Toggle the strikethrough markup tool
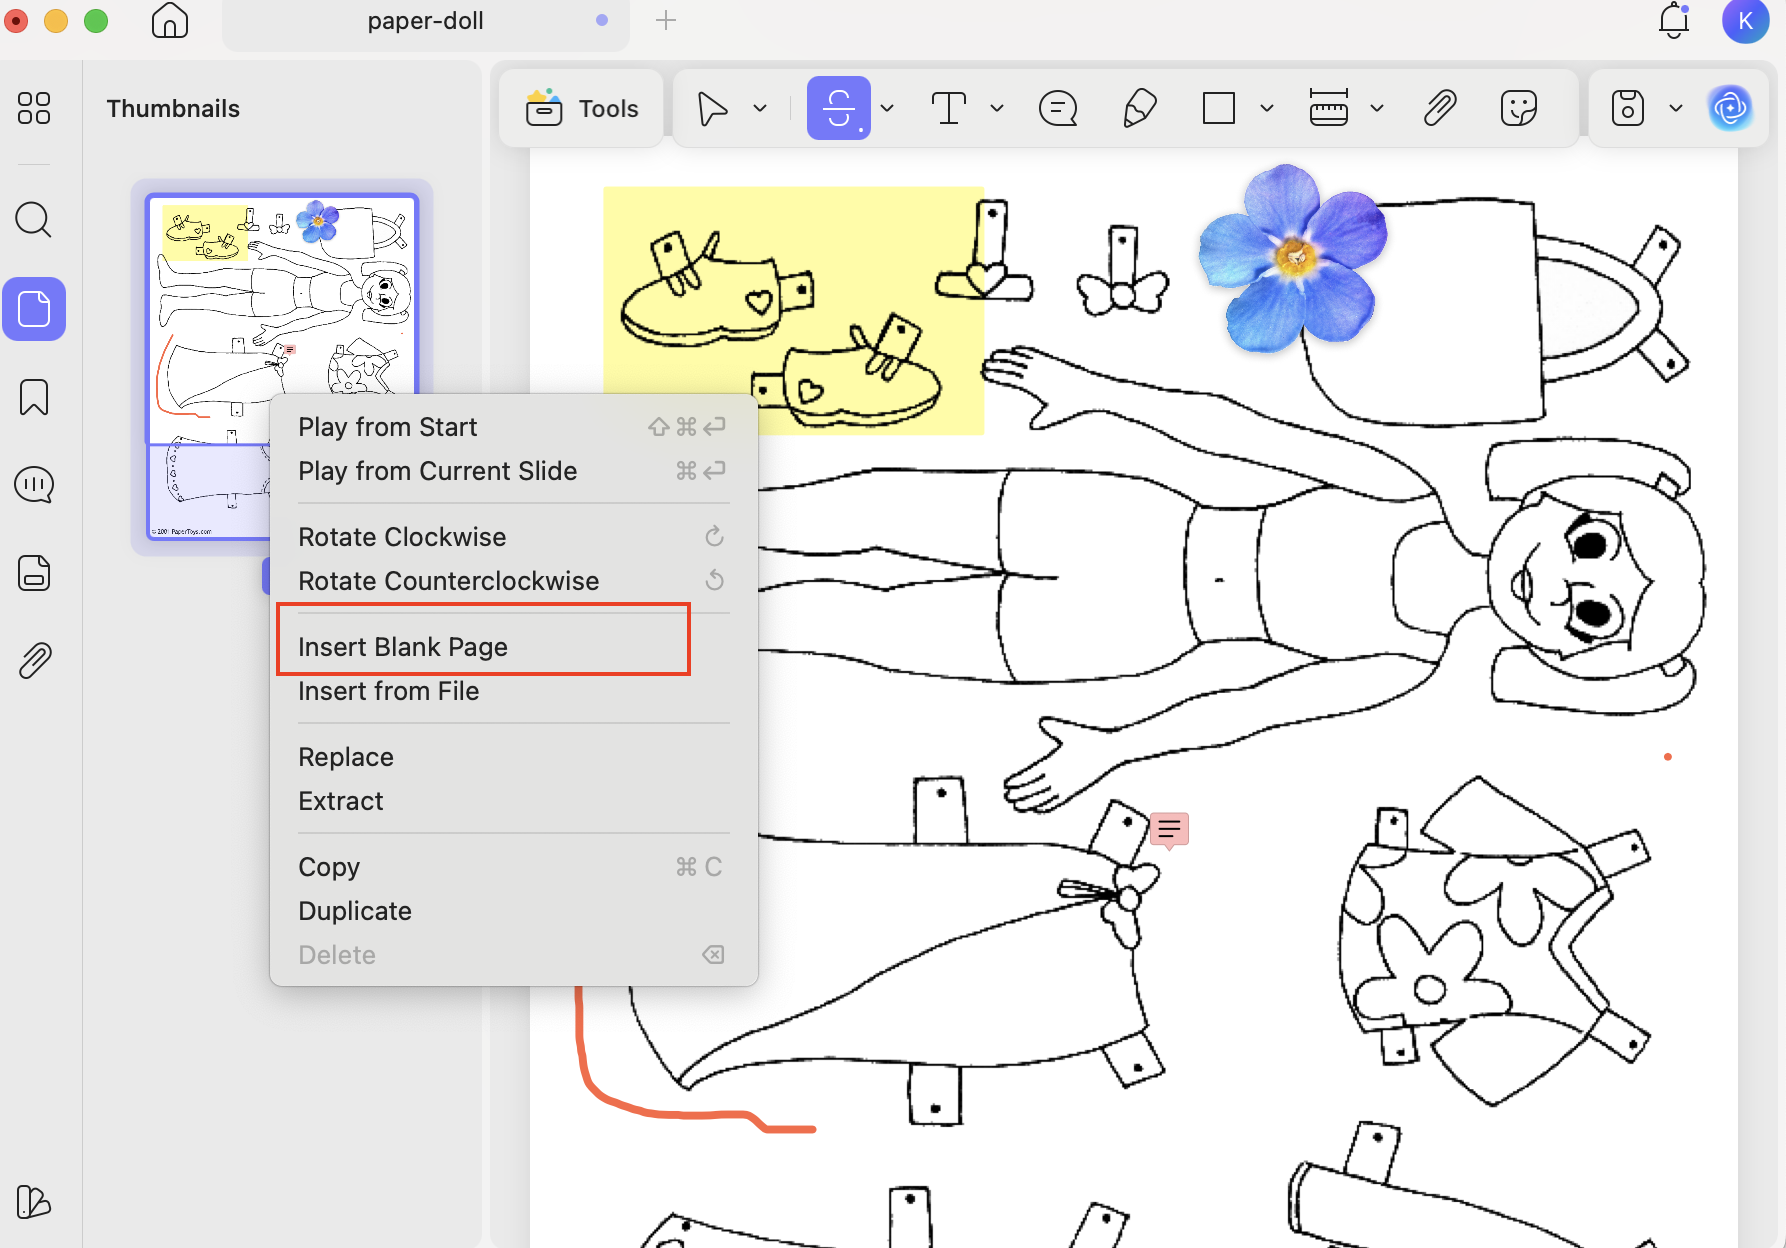 pos(838,108)
